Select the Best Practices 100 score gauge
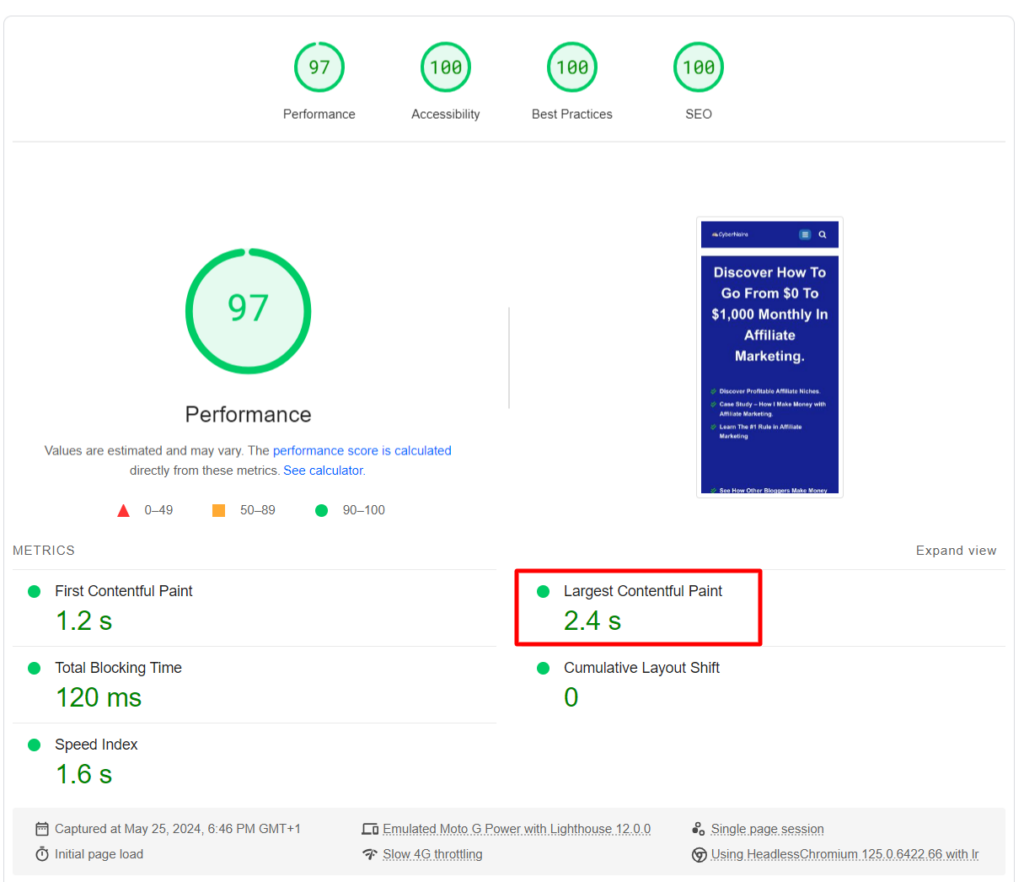1024x882 pixels. pos(571,66)
